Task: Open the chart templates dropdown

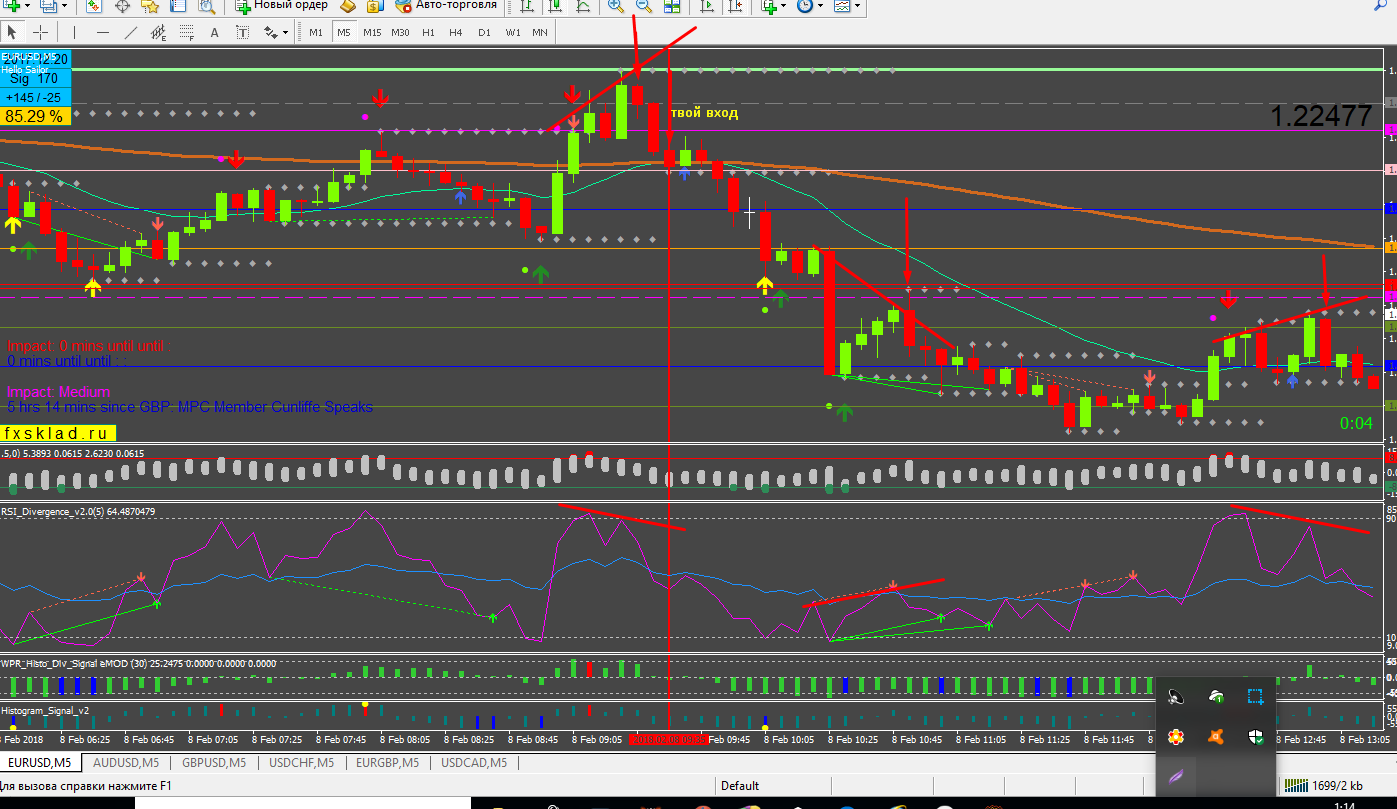Action: [846, 6]
